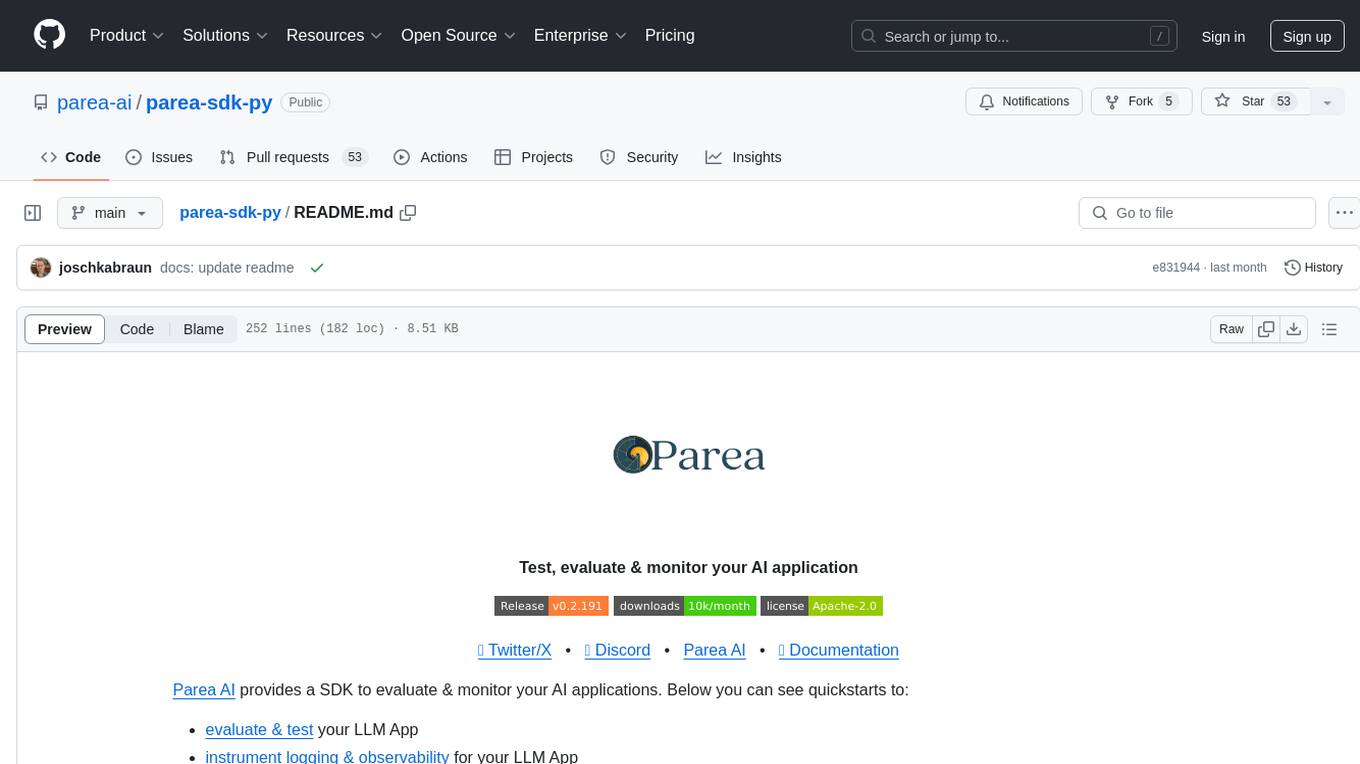This screenshot has height=764, width=1360.
Task: Open the parea-ai owner link
Action: (95, 102)
